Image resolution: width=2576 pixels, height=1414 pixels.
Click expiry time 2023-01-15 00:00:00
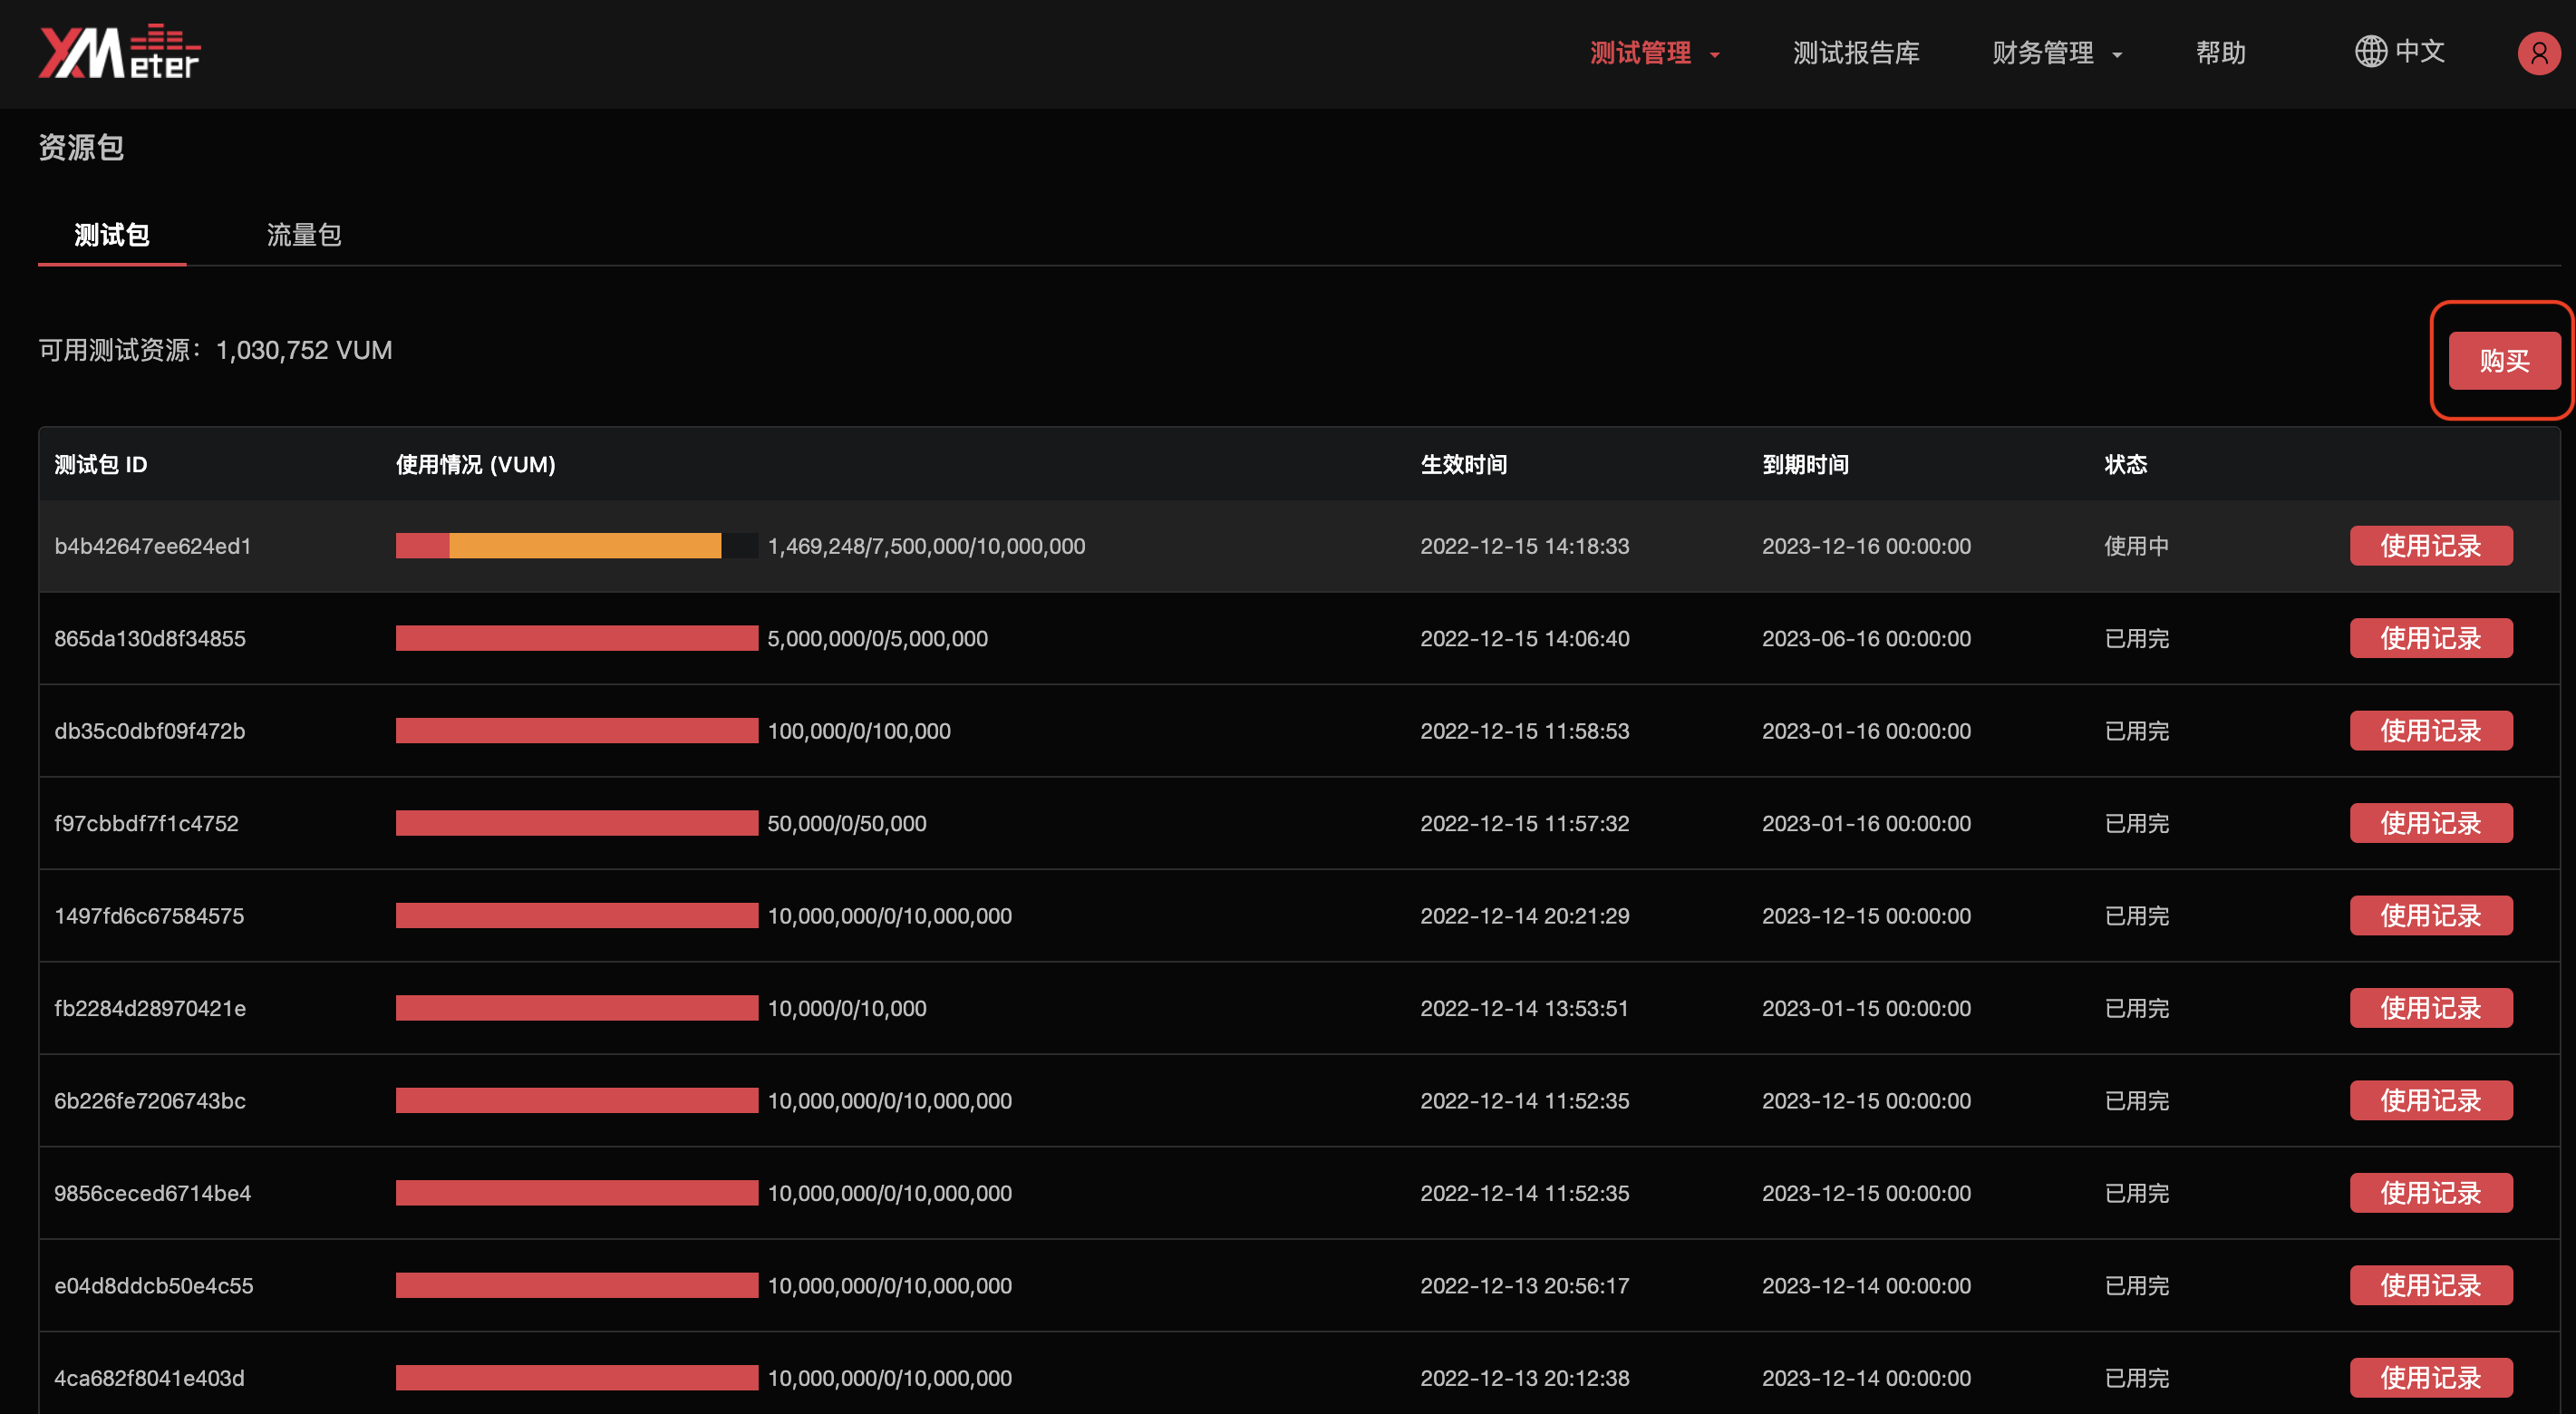pos(1866,1008)
